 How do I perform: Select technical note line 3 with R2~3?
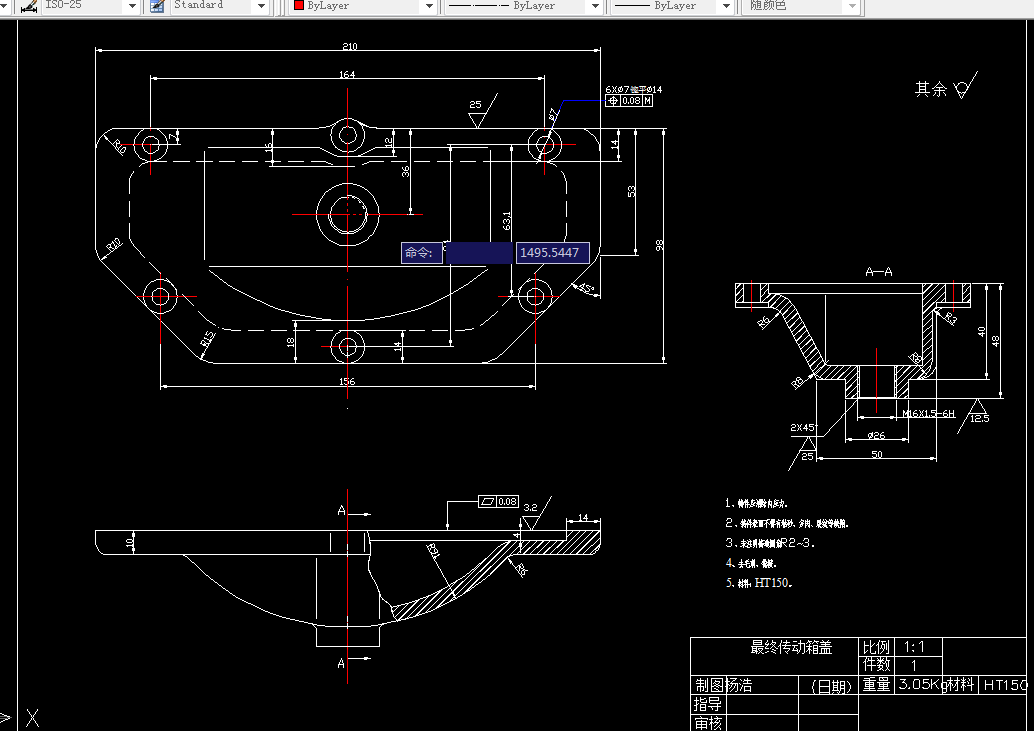coord(770,542)
